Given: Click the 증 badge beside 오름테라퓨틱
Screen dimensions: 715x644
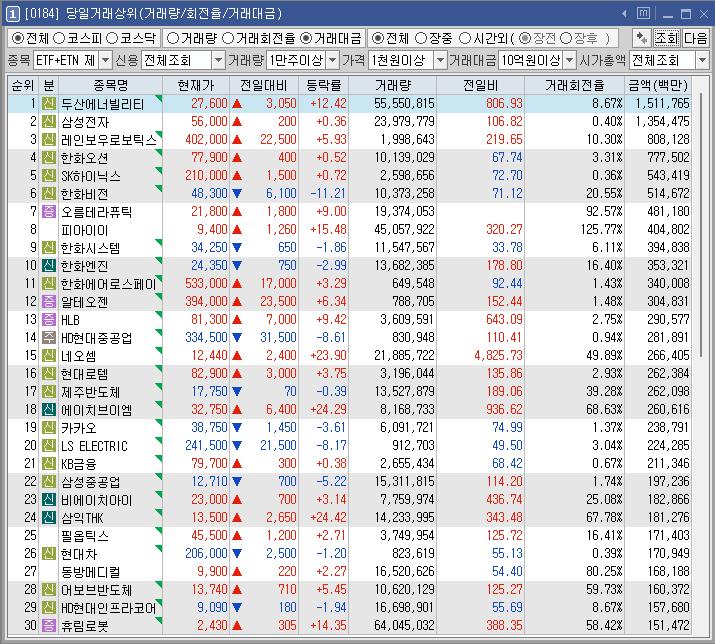Looking at the screenshot, I should [49, 212].
